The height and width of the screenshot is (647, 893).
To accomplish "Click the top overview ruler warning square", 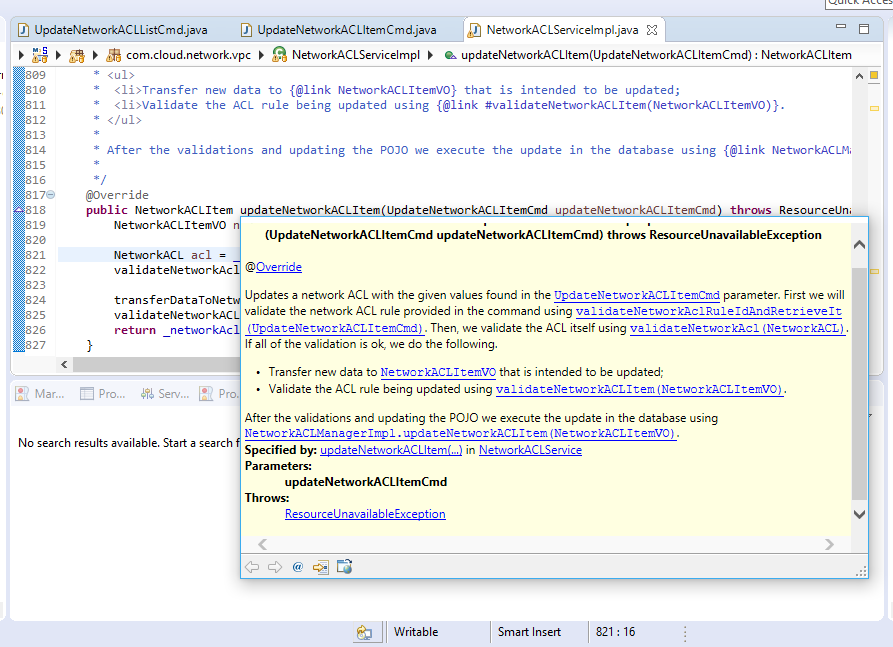I will (x=874, y=76).
